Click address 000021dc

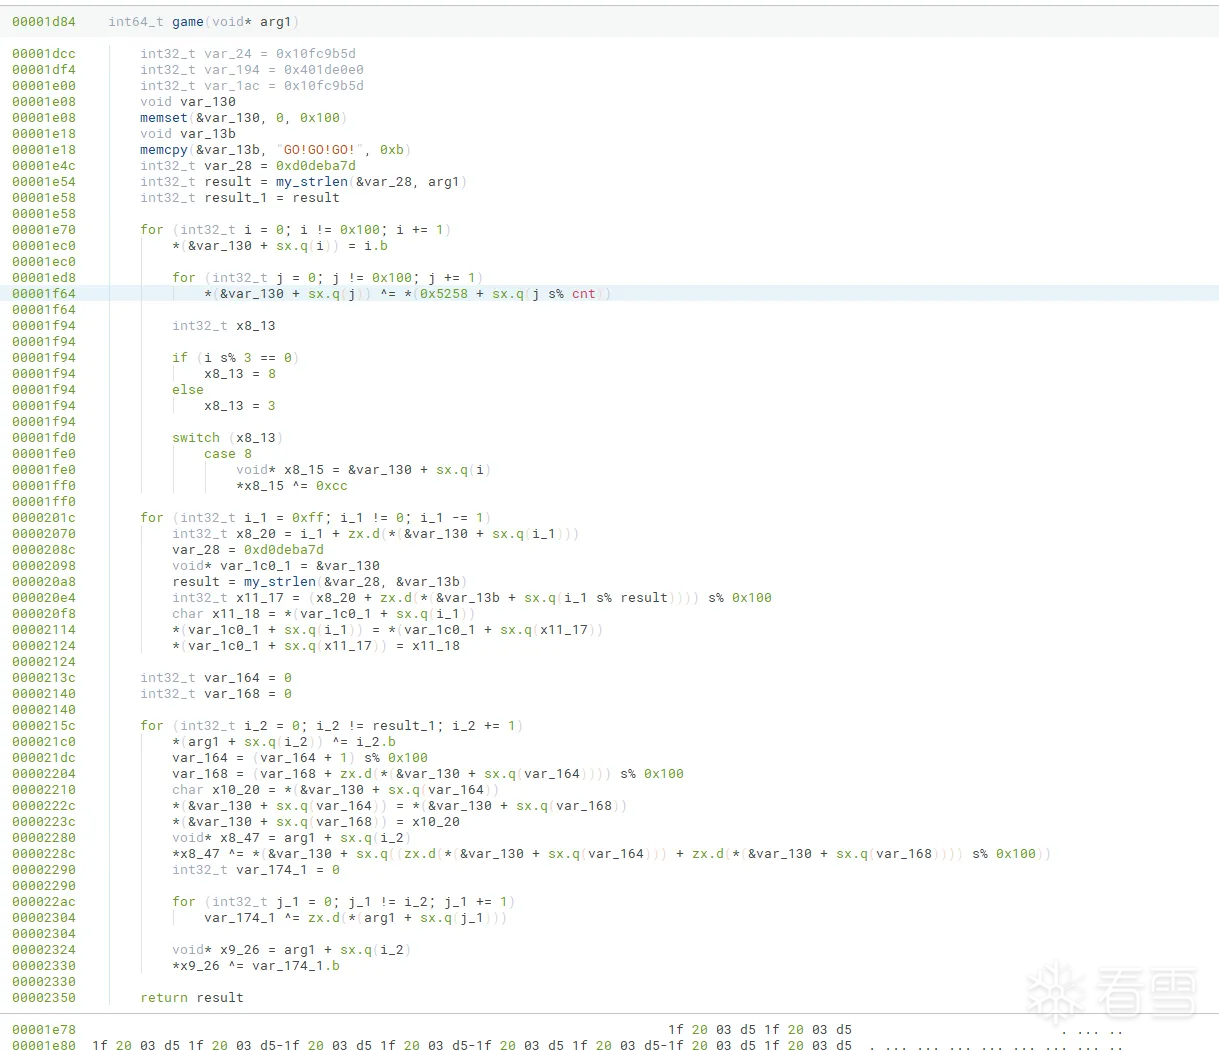43,758
